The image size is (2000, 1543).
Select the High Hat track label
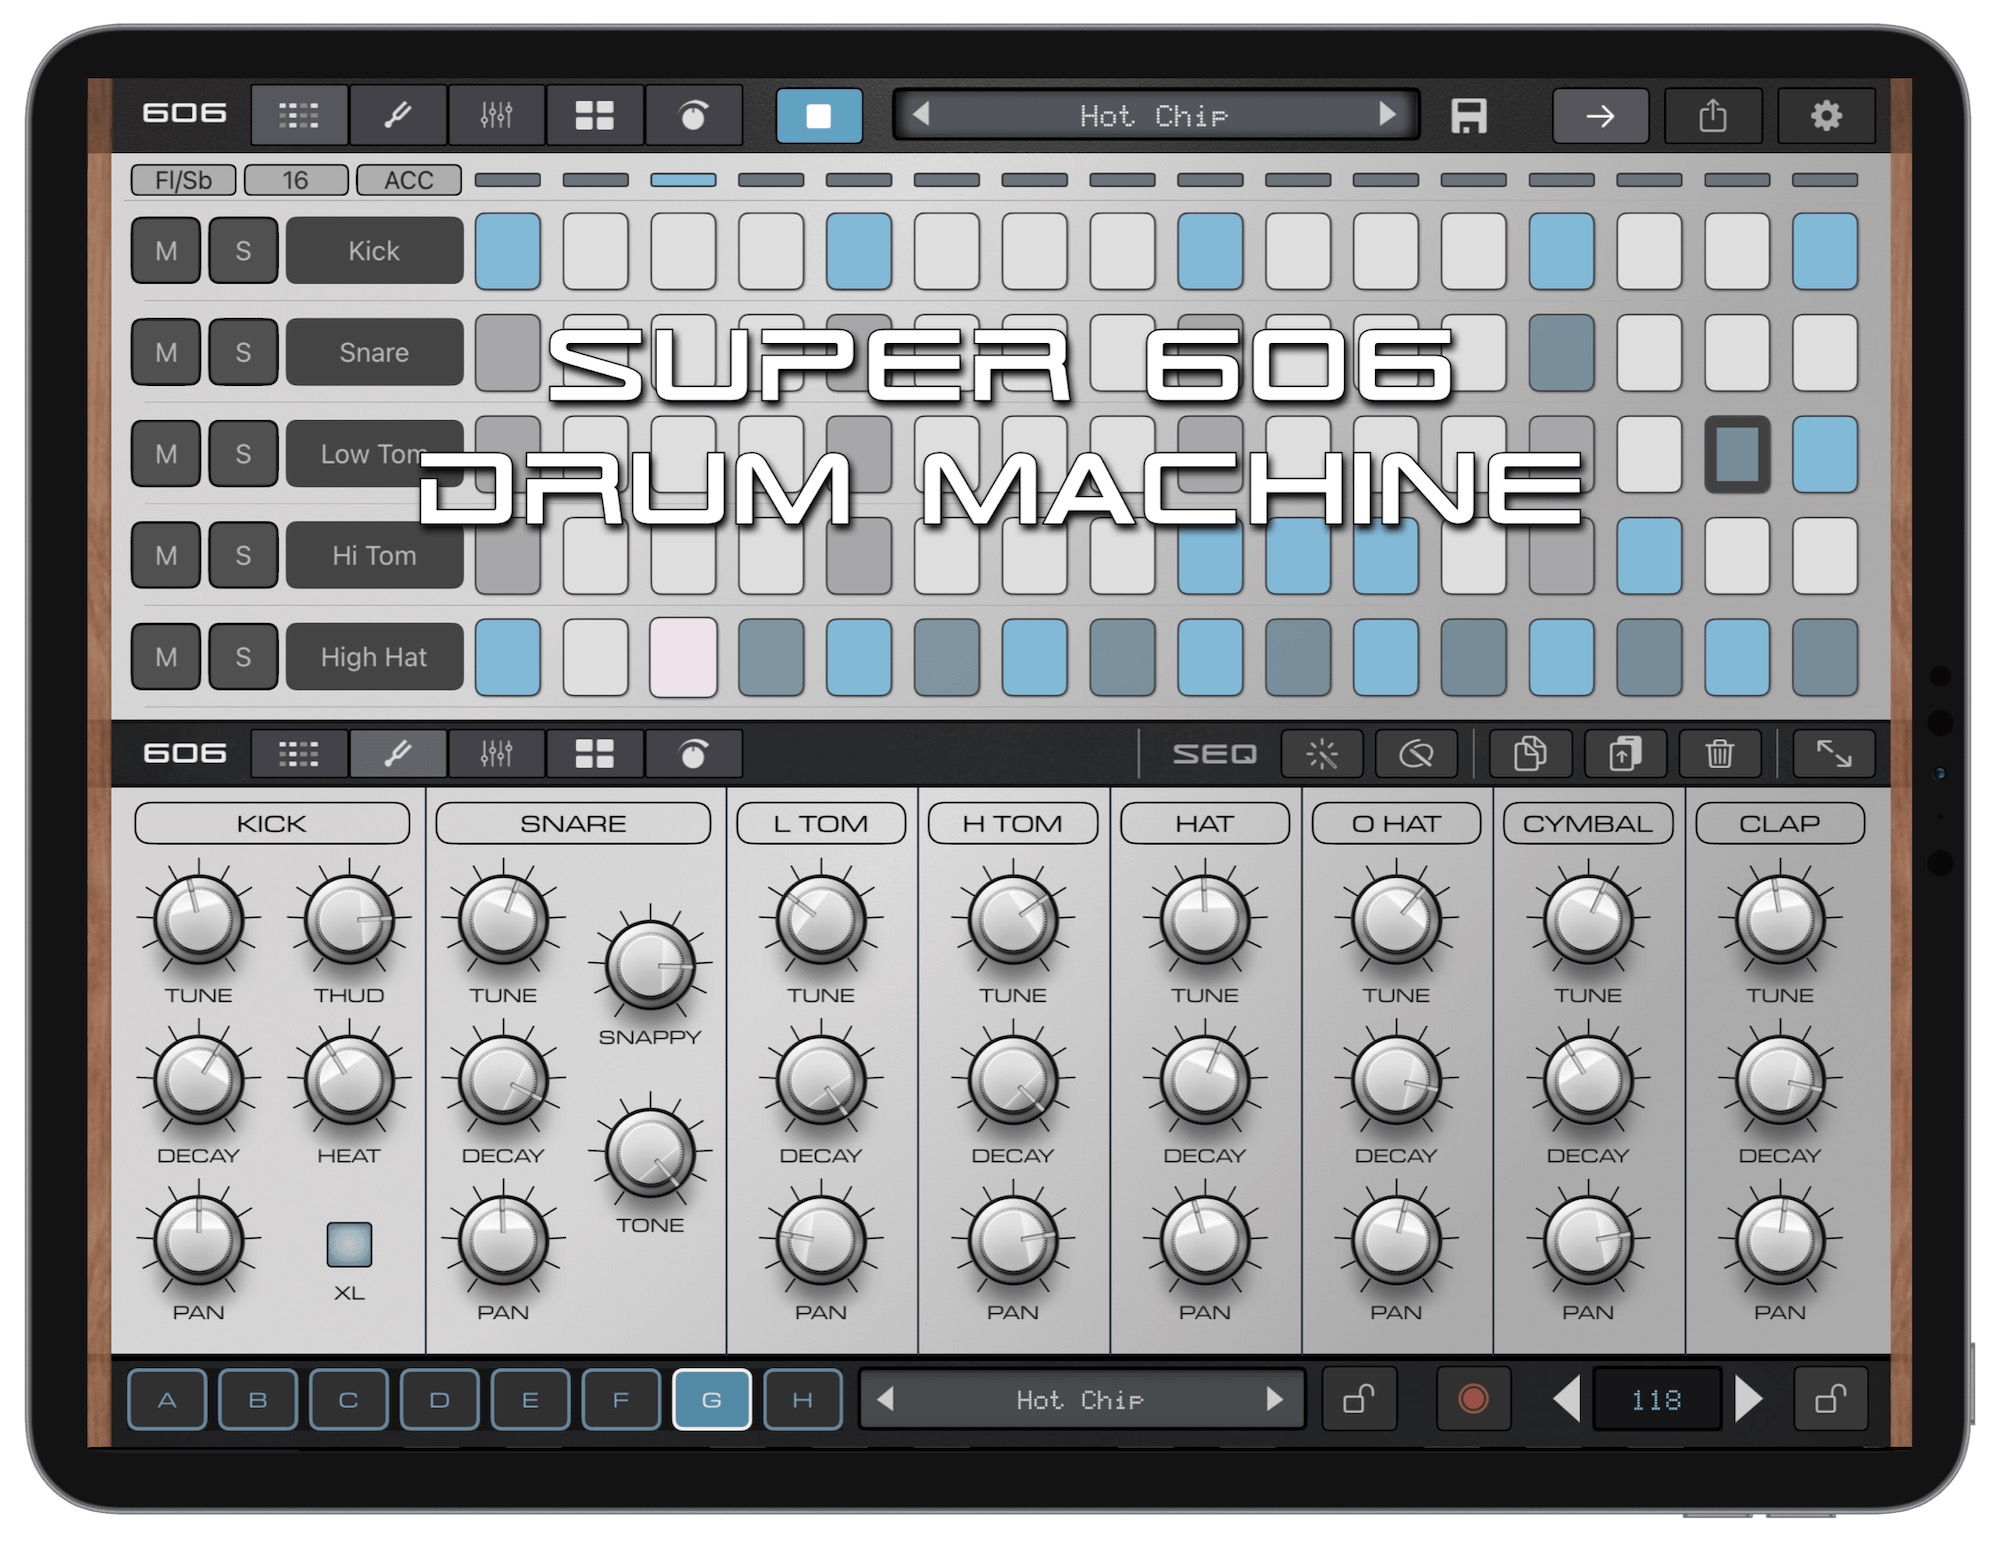(374, 657)
